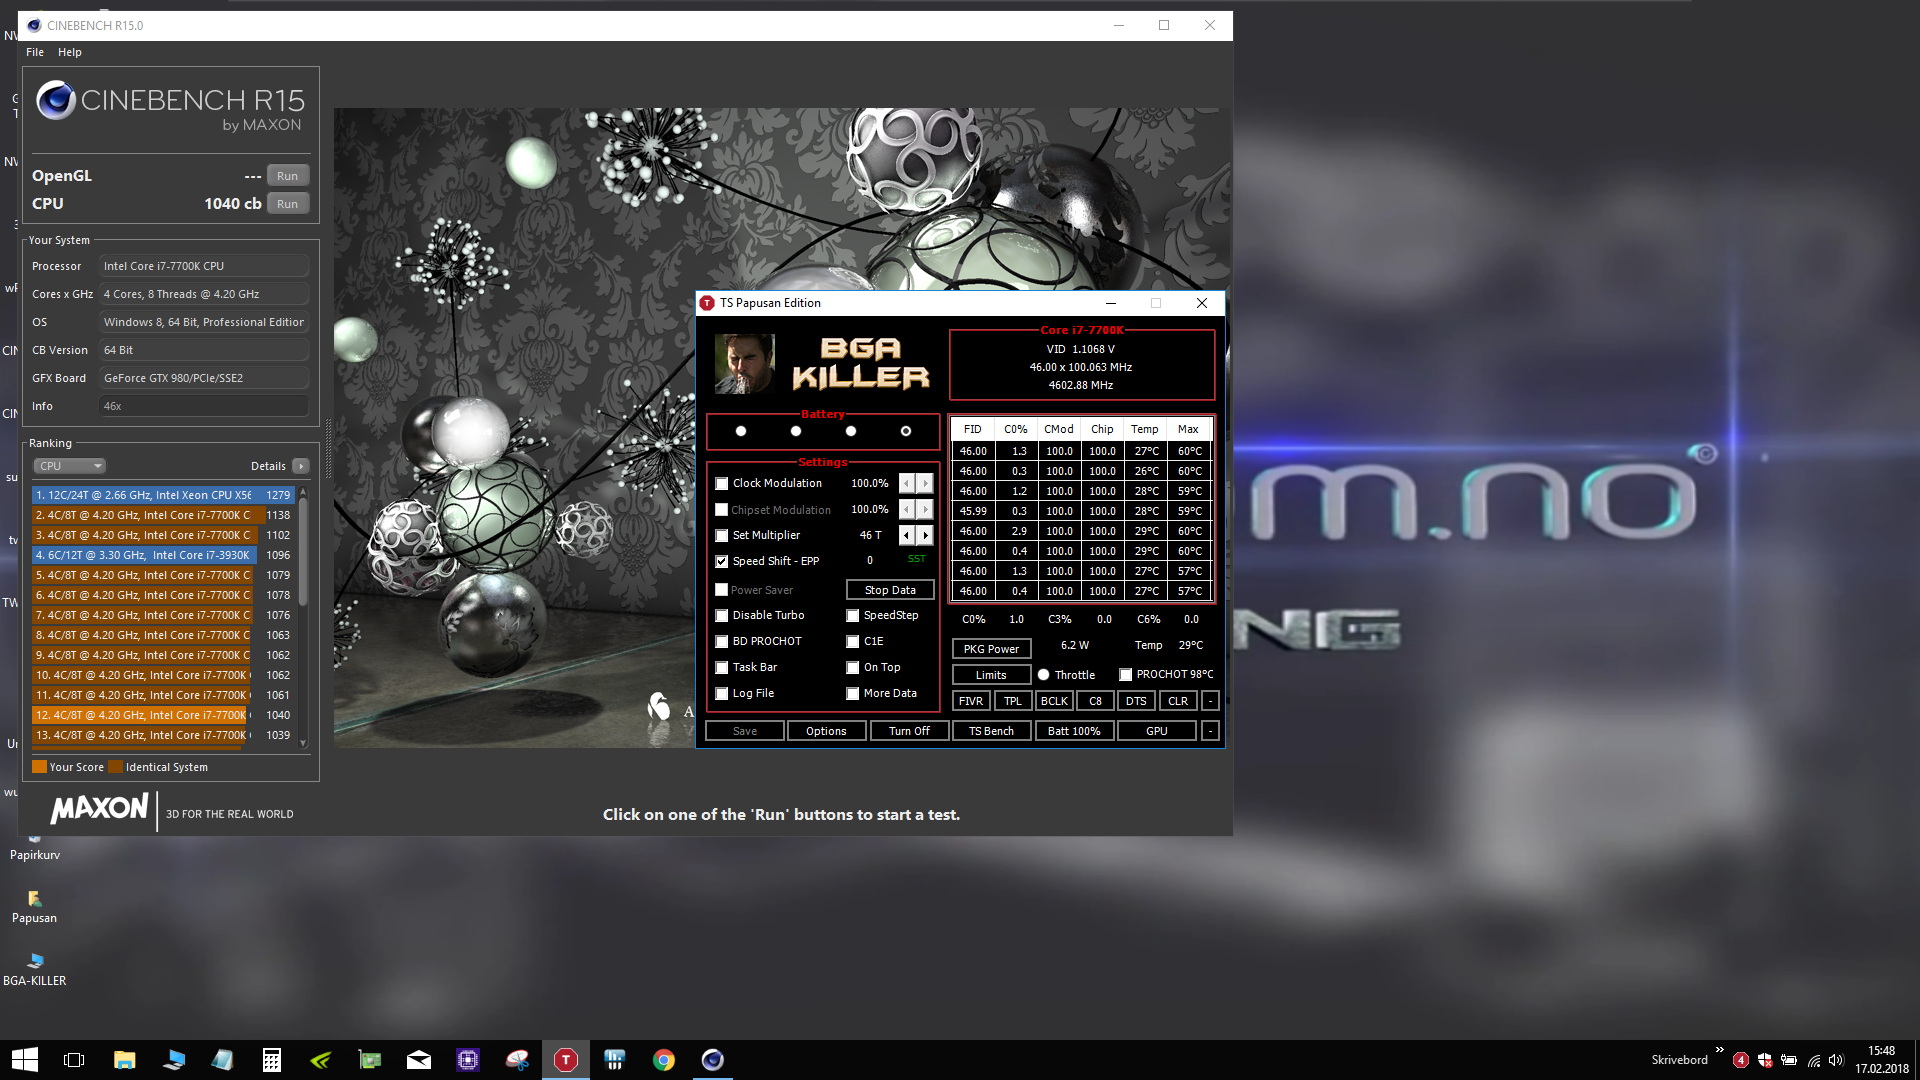Click the ranking list scrollbar in Cinebench

pos(303,550)
